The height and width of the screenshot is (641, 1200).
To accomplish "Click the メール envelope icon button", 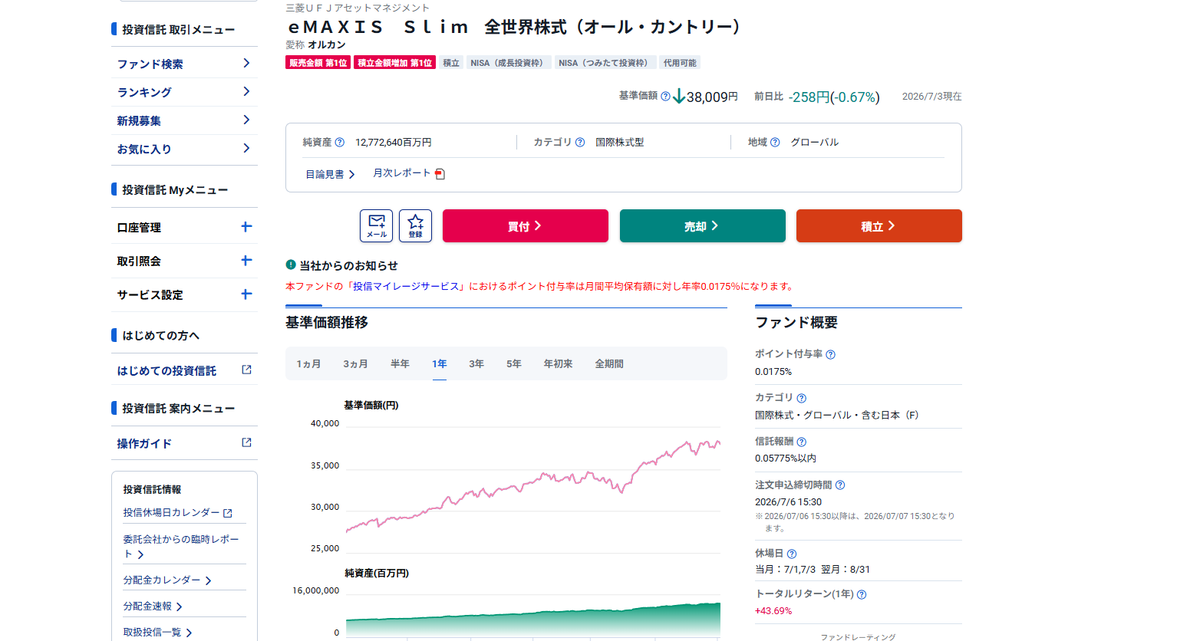I will pos(376,225).
